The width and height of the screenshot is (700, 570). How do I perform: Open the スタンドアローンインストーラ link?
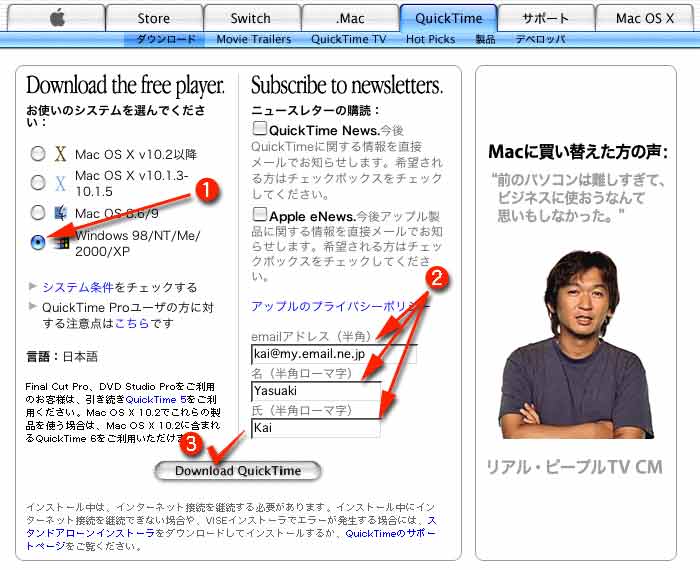pyautogui.click(x=231, y=527)
